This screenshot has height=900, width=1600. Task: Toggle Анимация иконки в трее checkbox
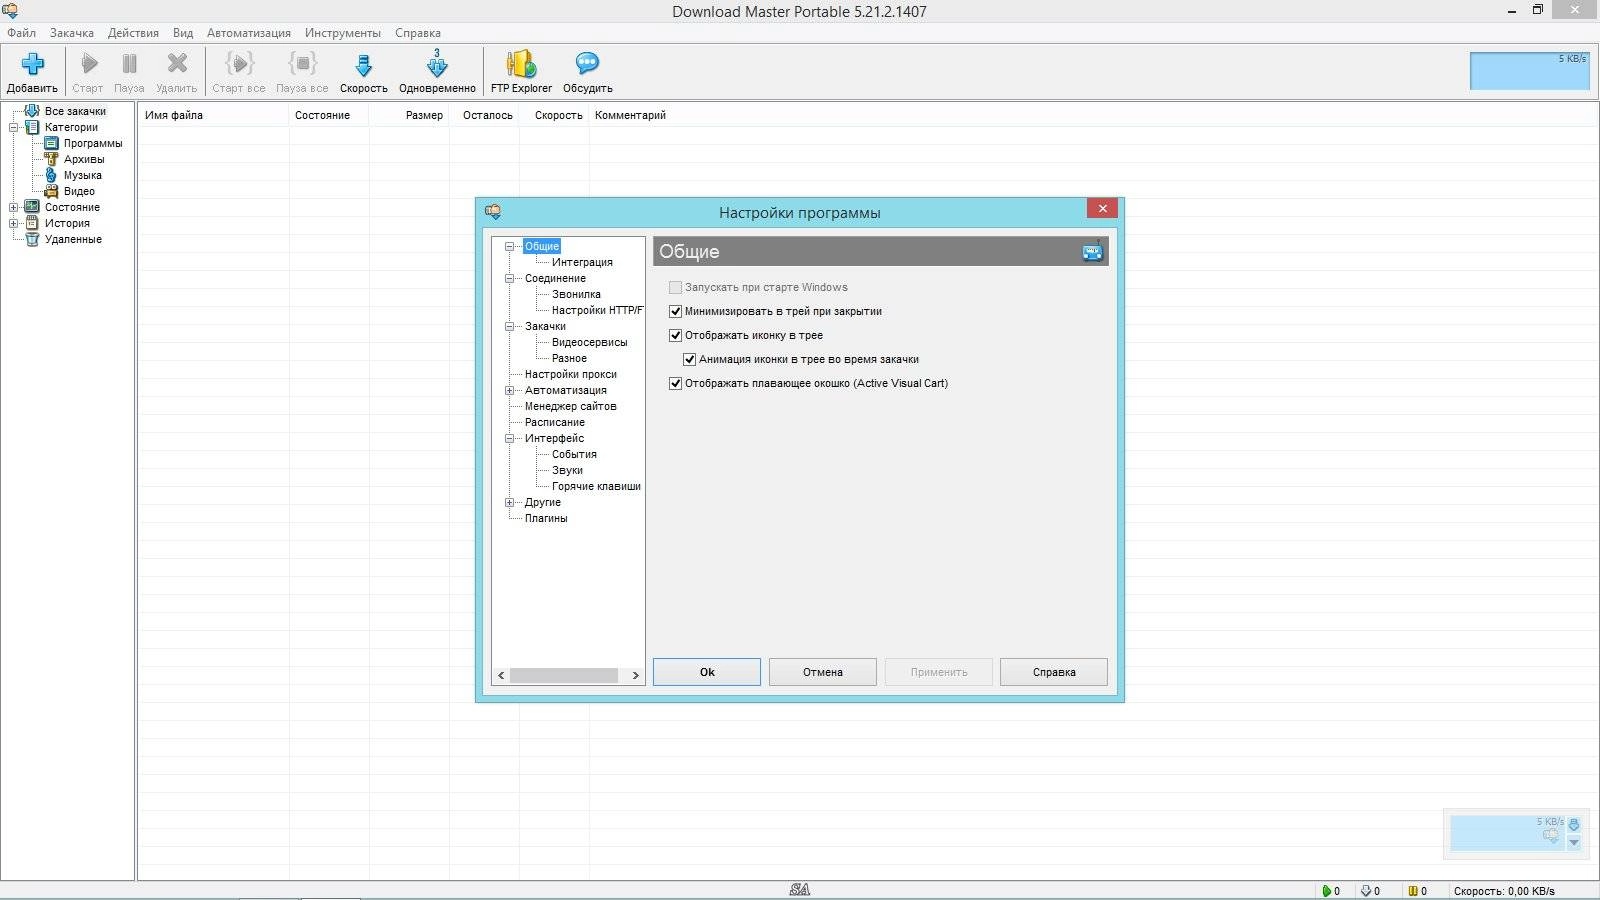pyautogui.click(x=689, y=359)
